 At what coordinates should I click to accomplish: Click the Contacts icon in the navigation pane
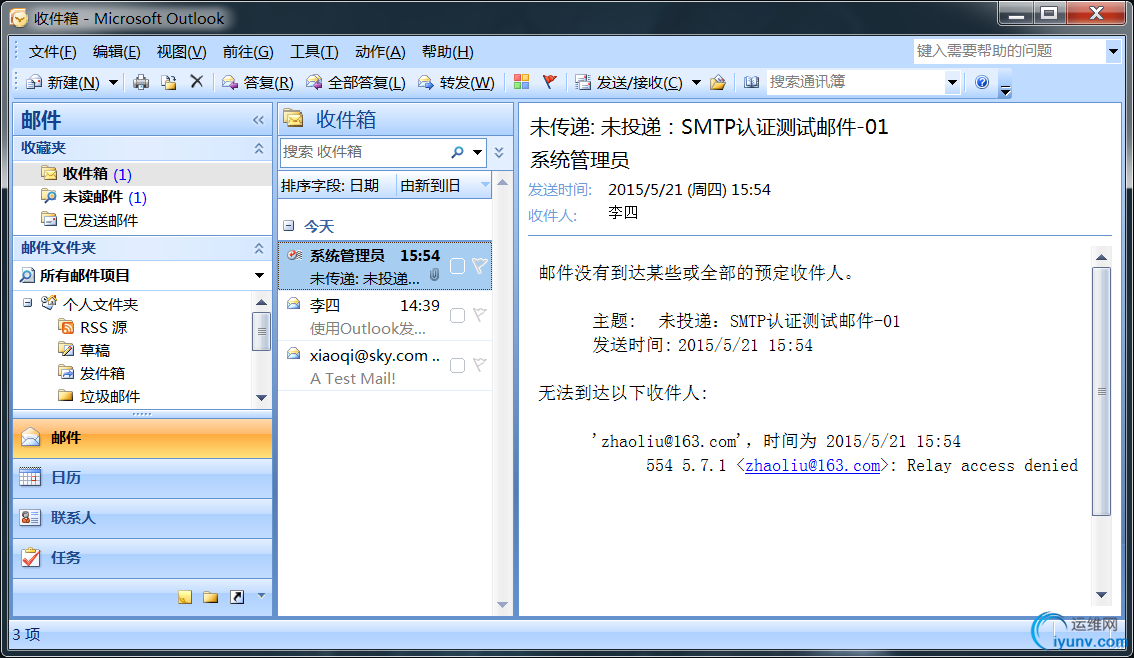tap(30, 518)
